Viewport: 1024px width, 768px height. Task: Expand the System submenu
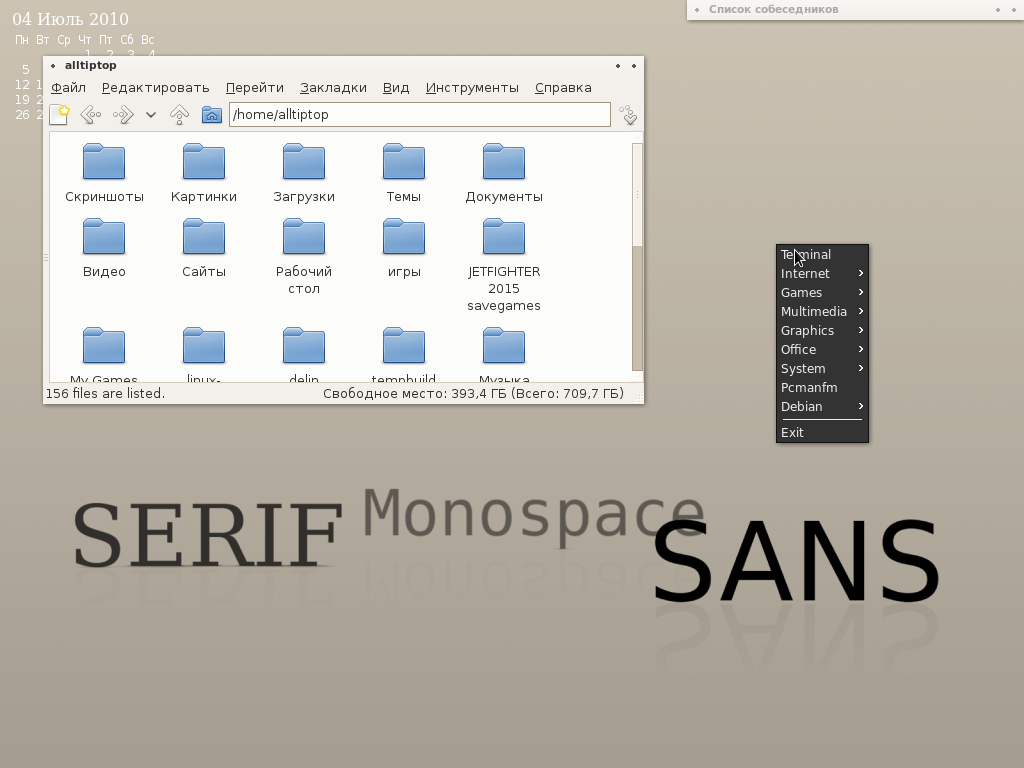(822, 368)
